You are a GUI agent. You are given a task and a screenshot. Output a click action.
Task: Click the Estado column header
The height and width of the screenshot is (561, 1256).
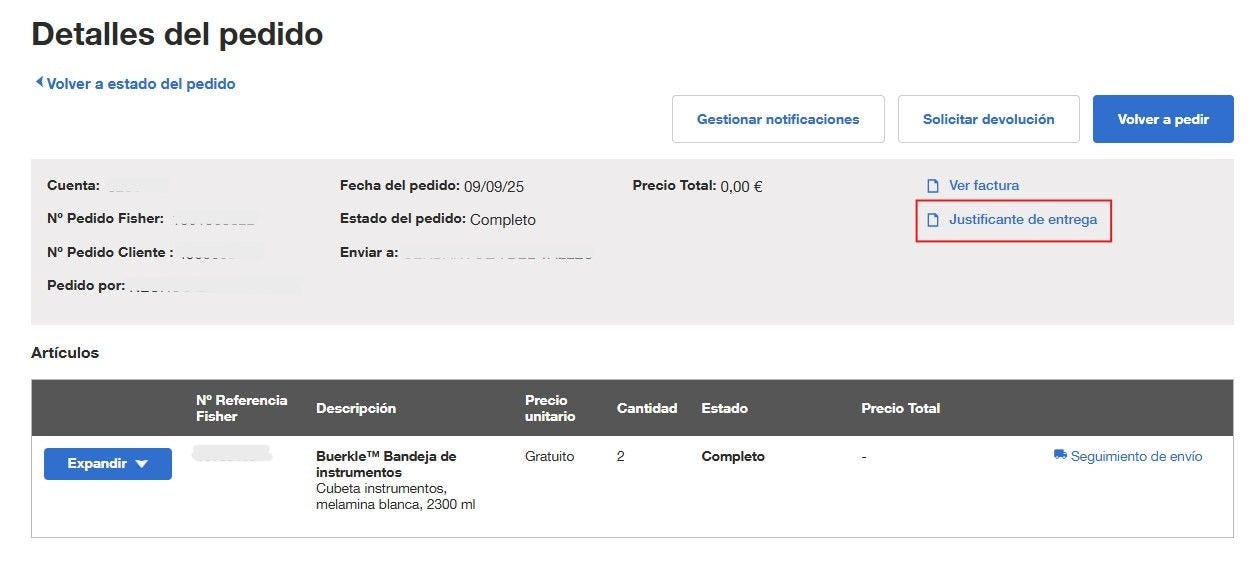(725, 408)
